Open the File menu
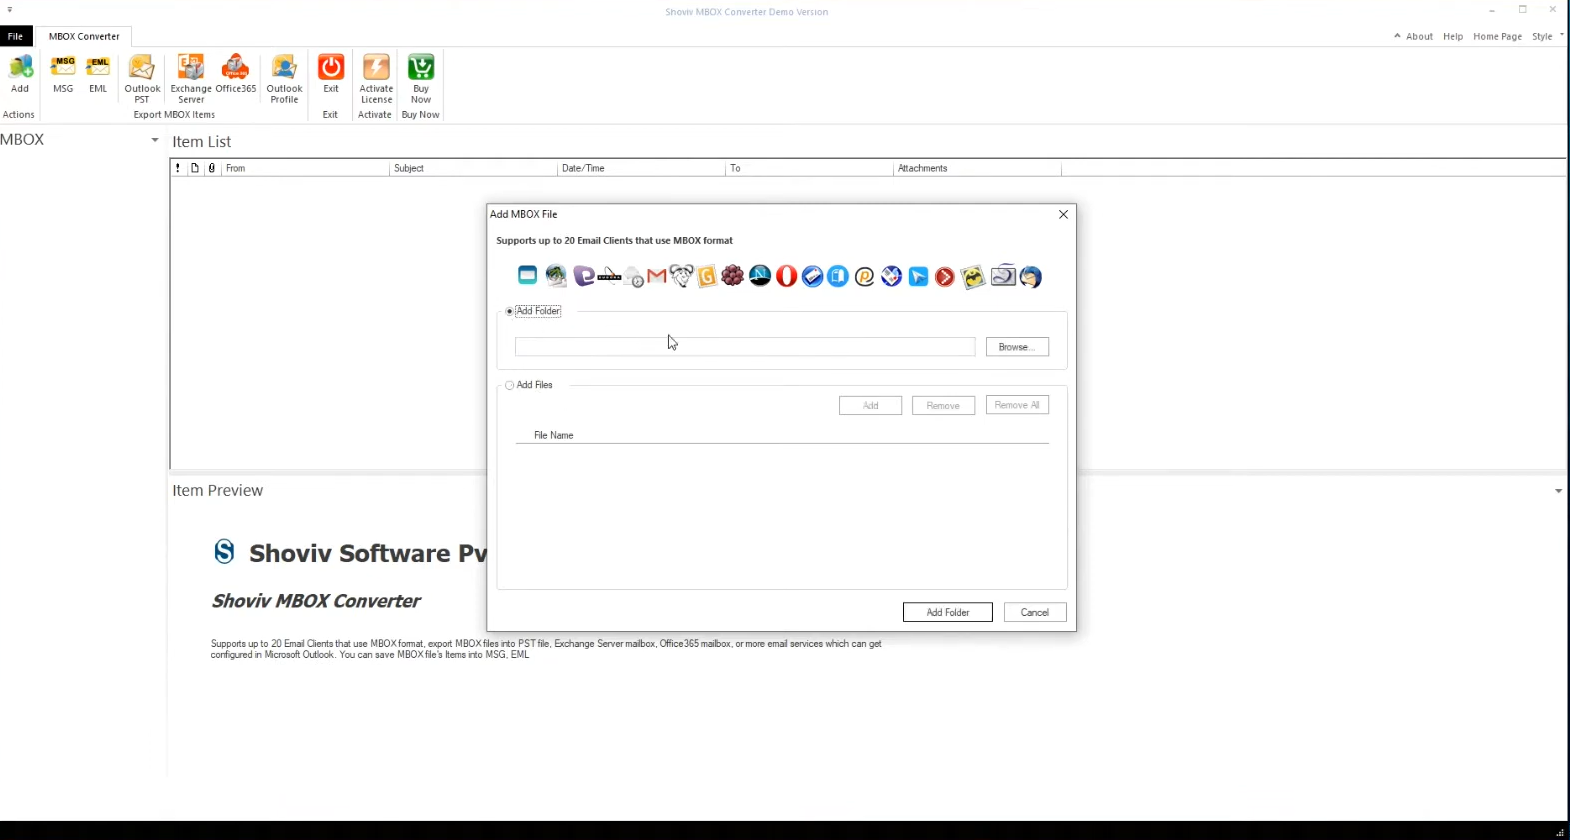This screenshot has height=840, width=1570. (15, 36)
